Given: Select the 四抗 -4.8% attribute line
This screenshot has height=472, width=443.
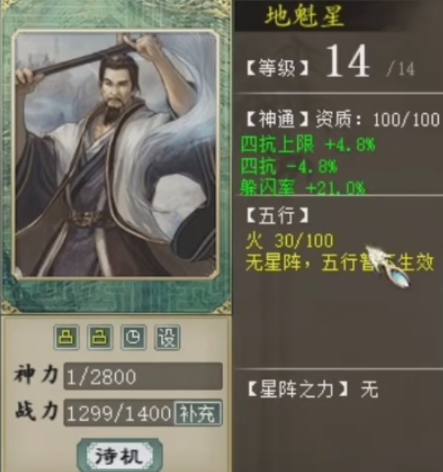Looking at the screenshot, I should click(x=289, y=166).
